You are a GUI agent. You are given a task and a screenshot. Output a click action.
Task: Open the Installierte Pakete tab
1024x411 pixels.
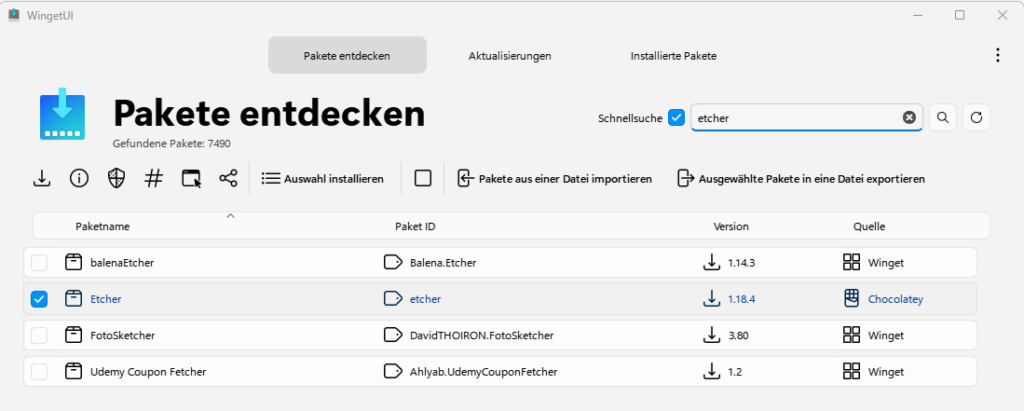pos(673,56)
